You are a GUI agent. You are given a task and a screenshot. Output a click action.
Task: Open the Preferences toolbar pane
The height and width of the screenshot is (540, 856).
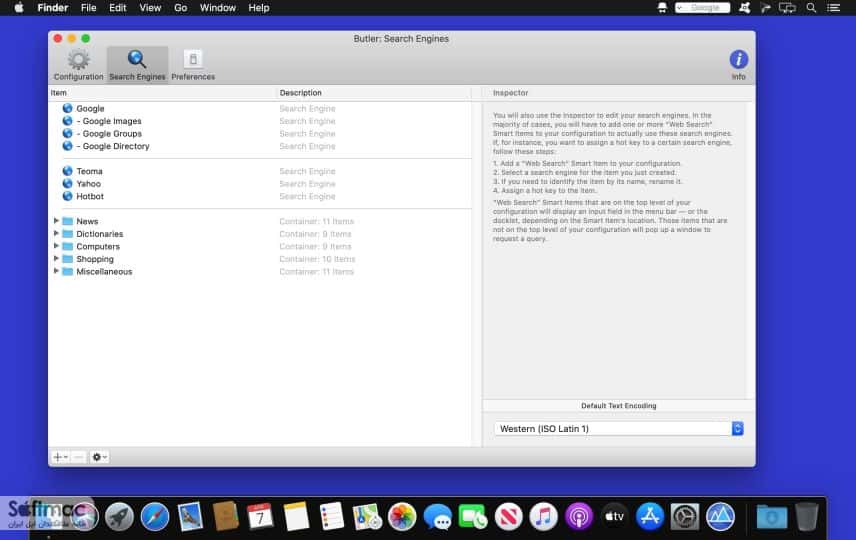(x=193, y=65)
